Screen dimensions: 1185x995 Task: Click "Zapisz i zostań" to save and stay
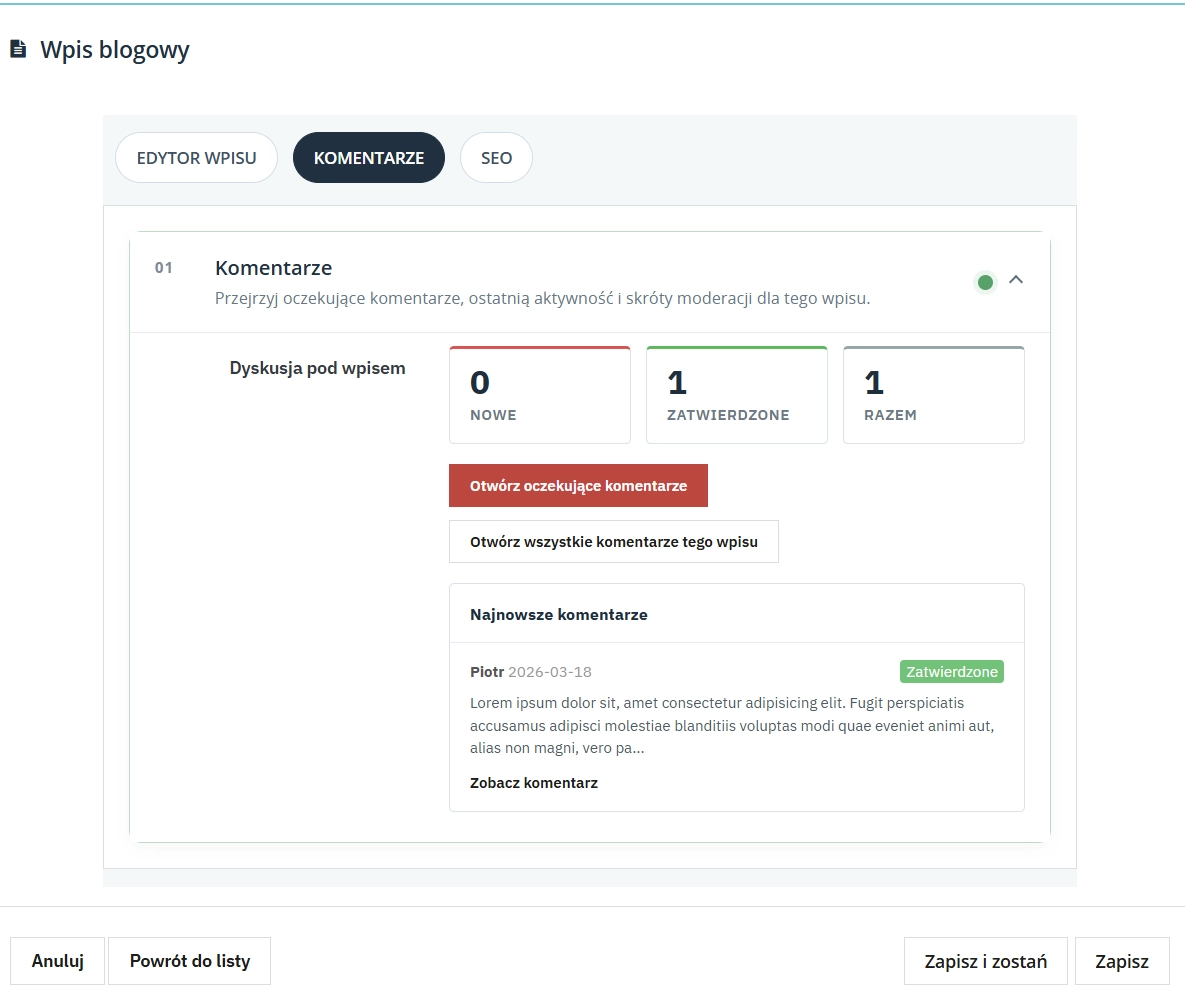pyautogui.click(x=985, y=960)
